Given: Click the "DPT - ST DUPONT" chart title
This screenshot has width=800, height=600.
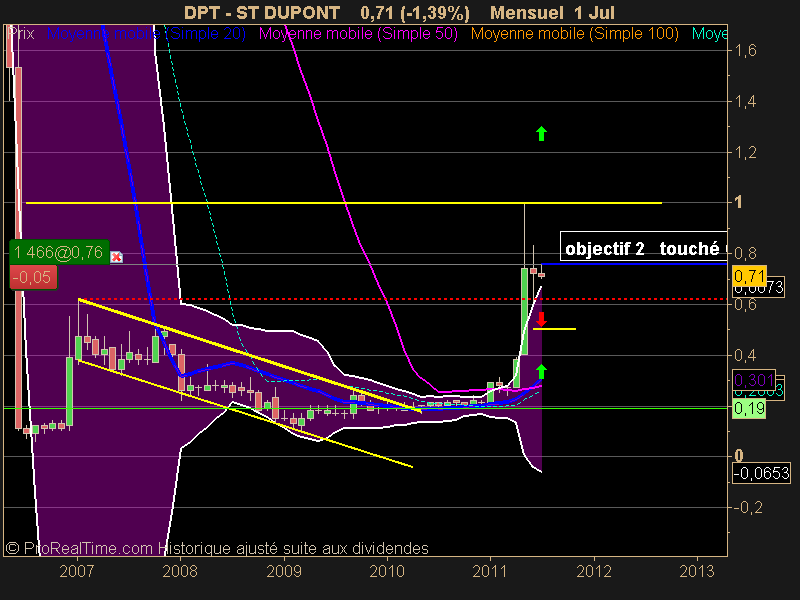Looking at the screenshot, I should point(262,12).
